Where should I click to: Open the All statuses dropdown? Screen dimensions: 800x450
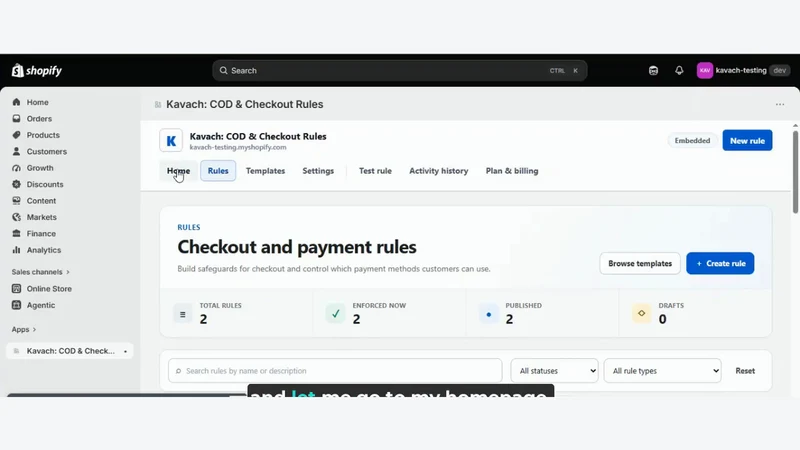[555, 371]
